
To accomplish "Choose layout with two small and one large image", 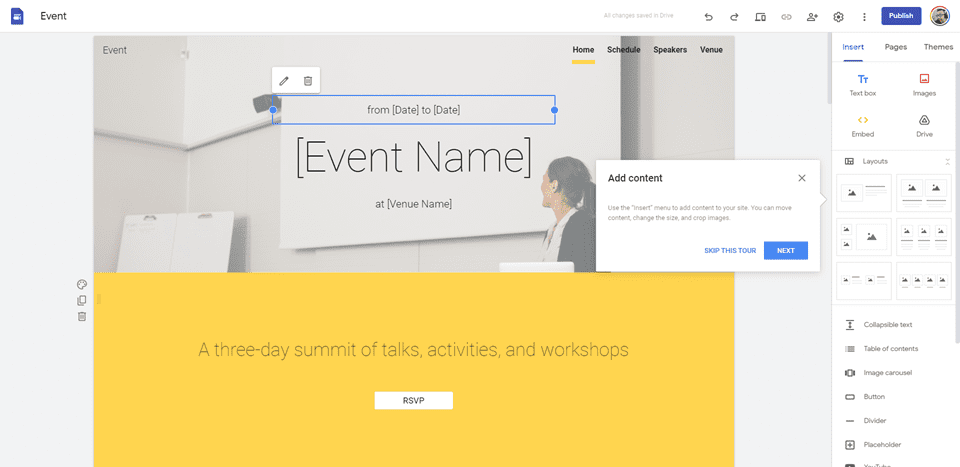I will click(863, 237).
